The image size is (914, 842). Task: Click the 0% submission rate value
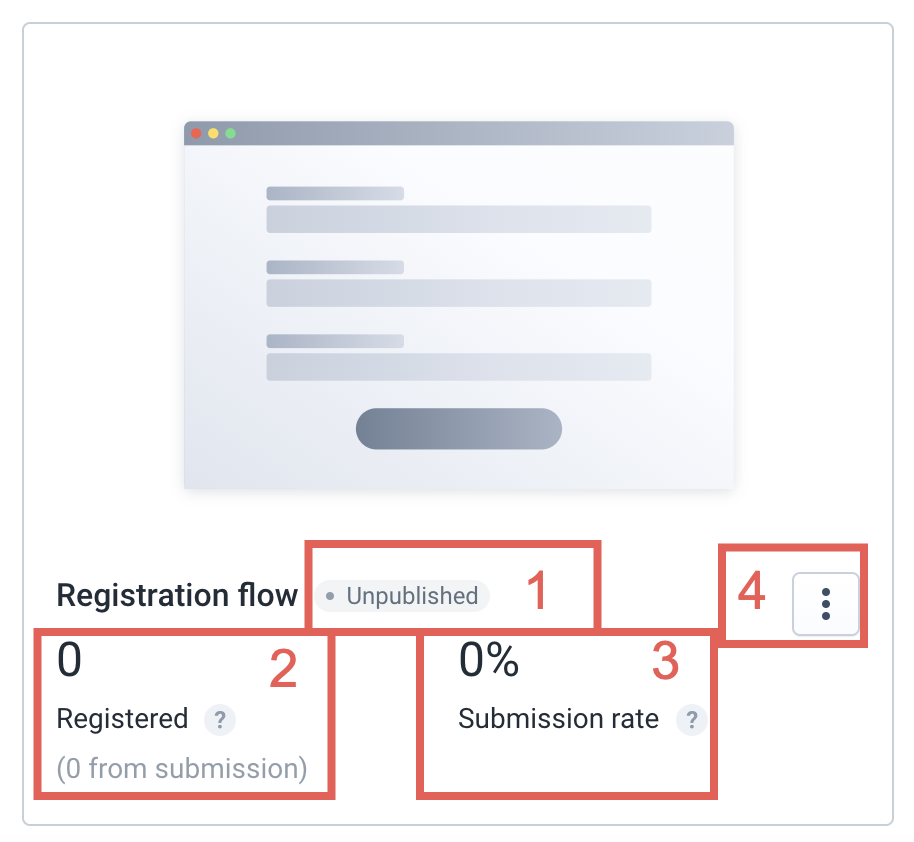click(x=488, y=659)
